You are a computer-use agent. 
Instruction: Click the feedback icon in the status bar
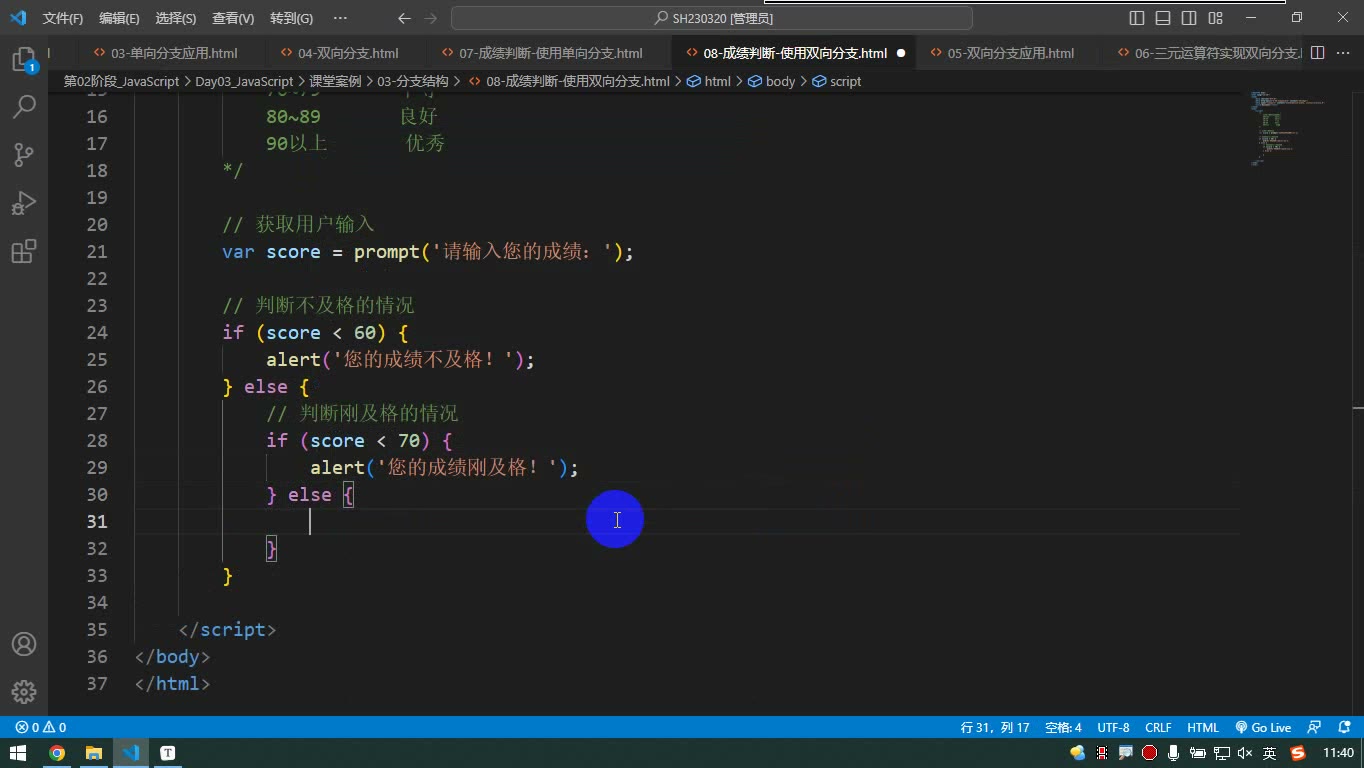[x=1314, y=727]
